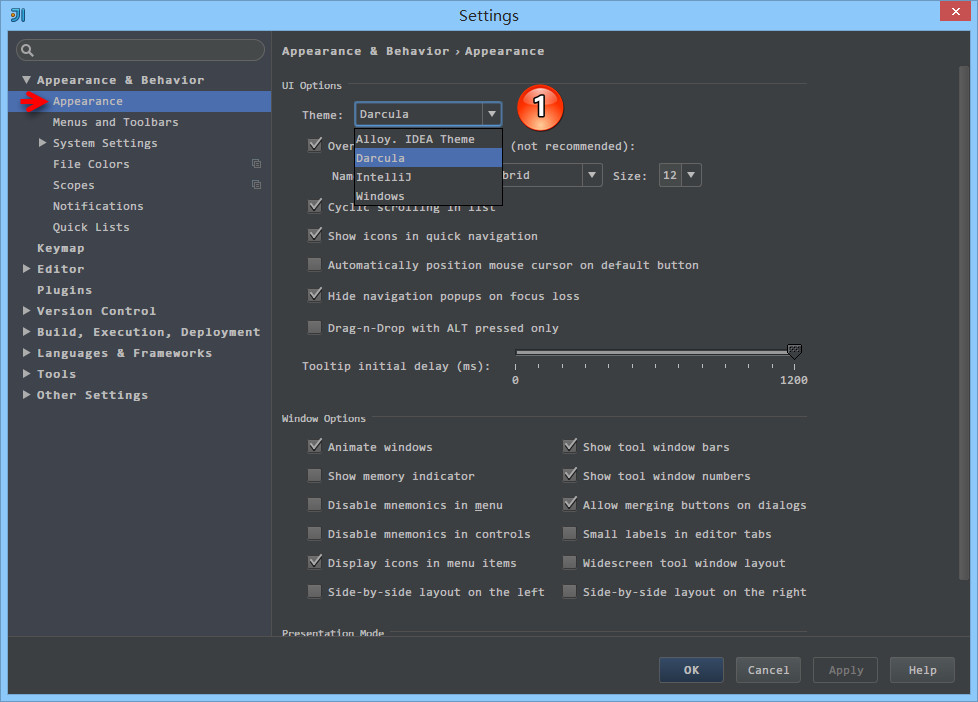Open the font Size dropdown
Screen dimensions: 978x702
679,175
